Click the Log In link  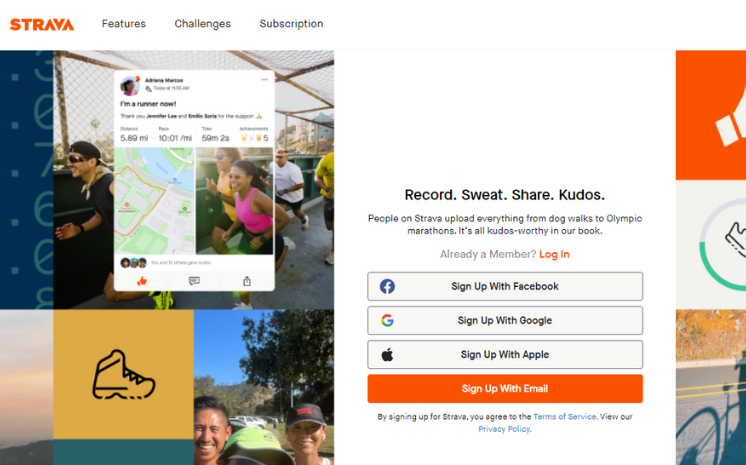pyautogui.click(x=554, y=254)
